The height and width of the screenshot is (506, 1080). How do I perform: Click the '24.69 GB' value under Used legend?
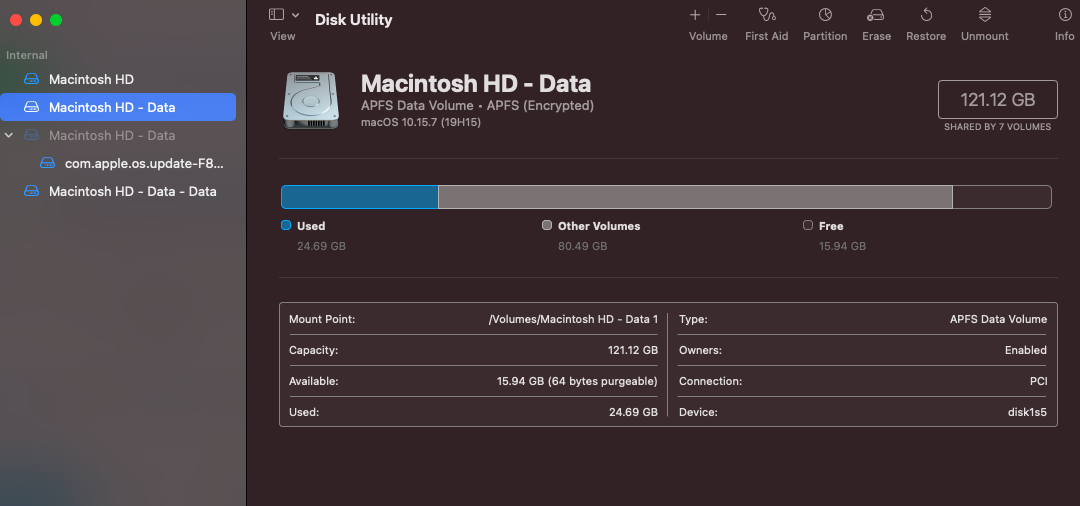[322, 246]
